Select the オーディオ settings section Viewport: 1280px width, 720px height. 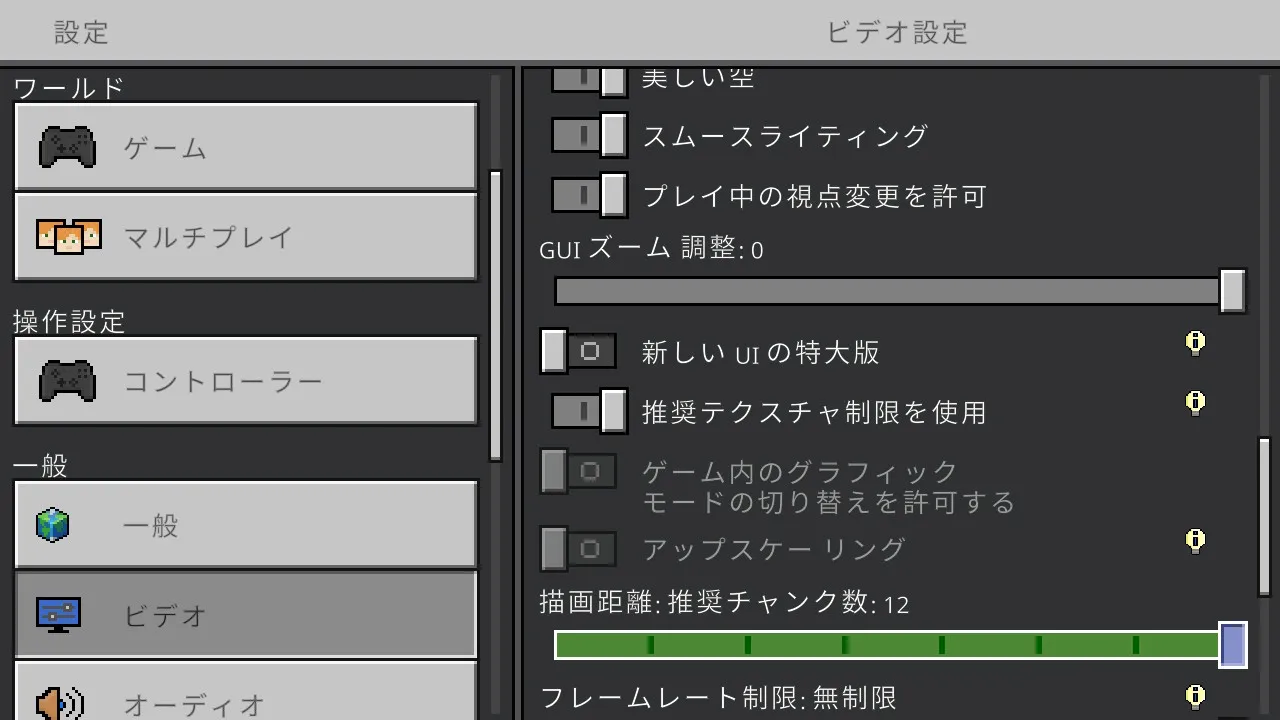coord(245,700)
